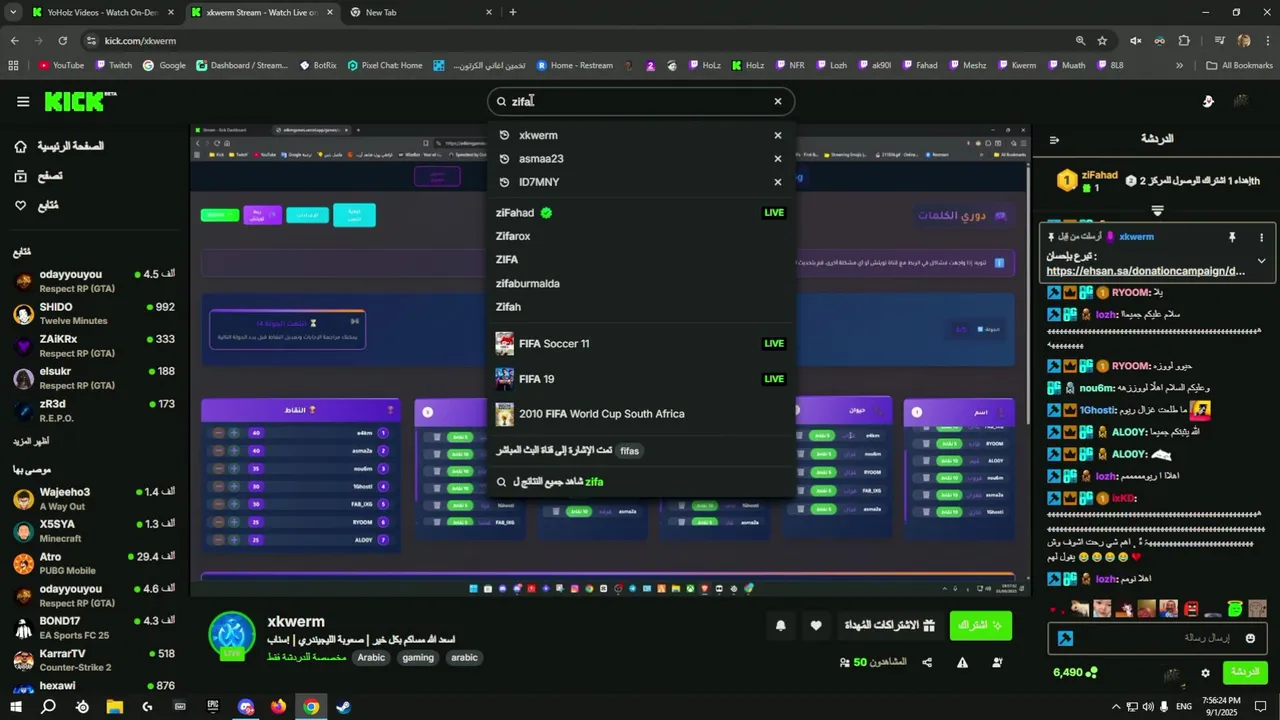This screenshot has width=1280, height=720.
Task: Click the xkwerm streamer avatar
Action: point(232,635)
